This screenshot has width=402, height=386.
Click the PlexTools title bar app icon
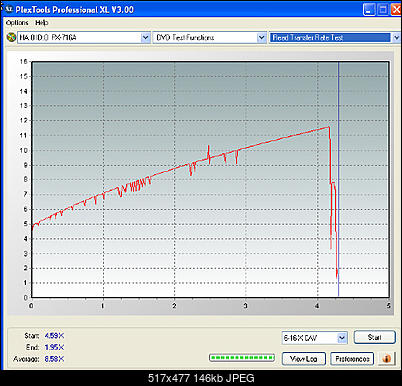tap(9, 9)
